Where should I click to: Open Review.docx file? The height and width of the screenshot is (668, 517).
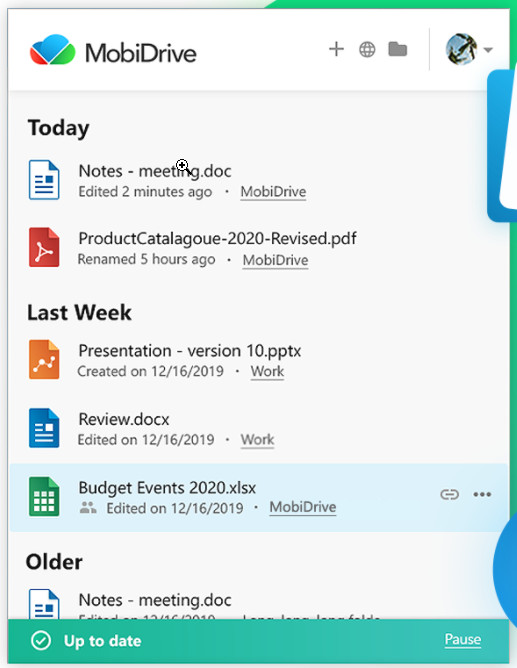pyautogui.click(x=124, y=420)
